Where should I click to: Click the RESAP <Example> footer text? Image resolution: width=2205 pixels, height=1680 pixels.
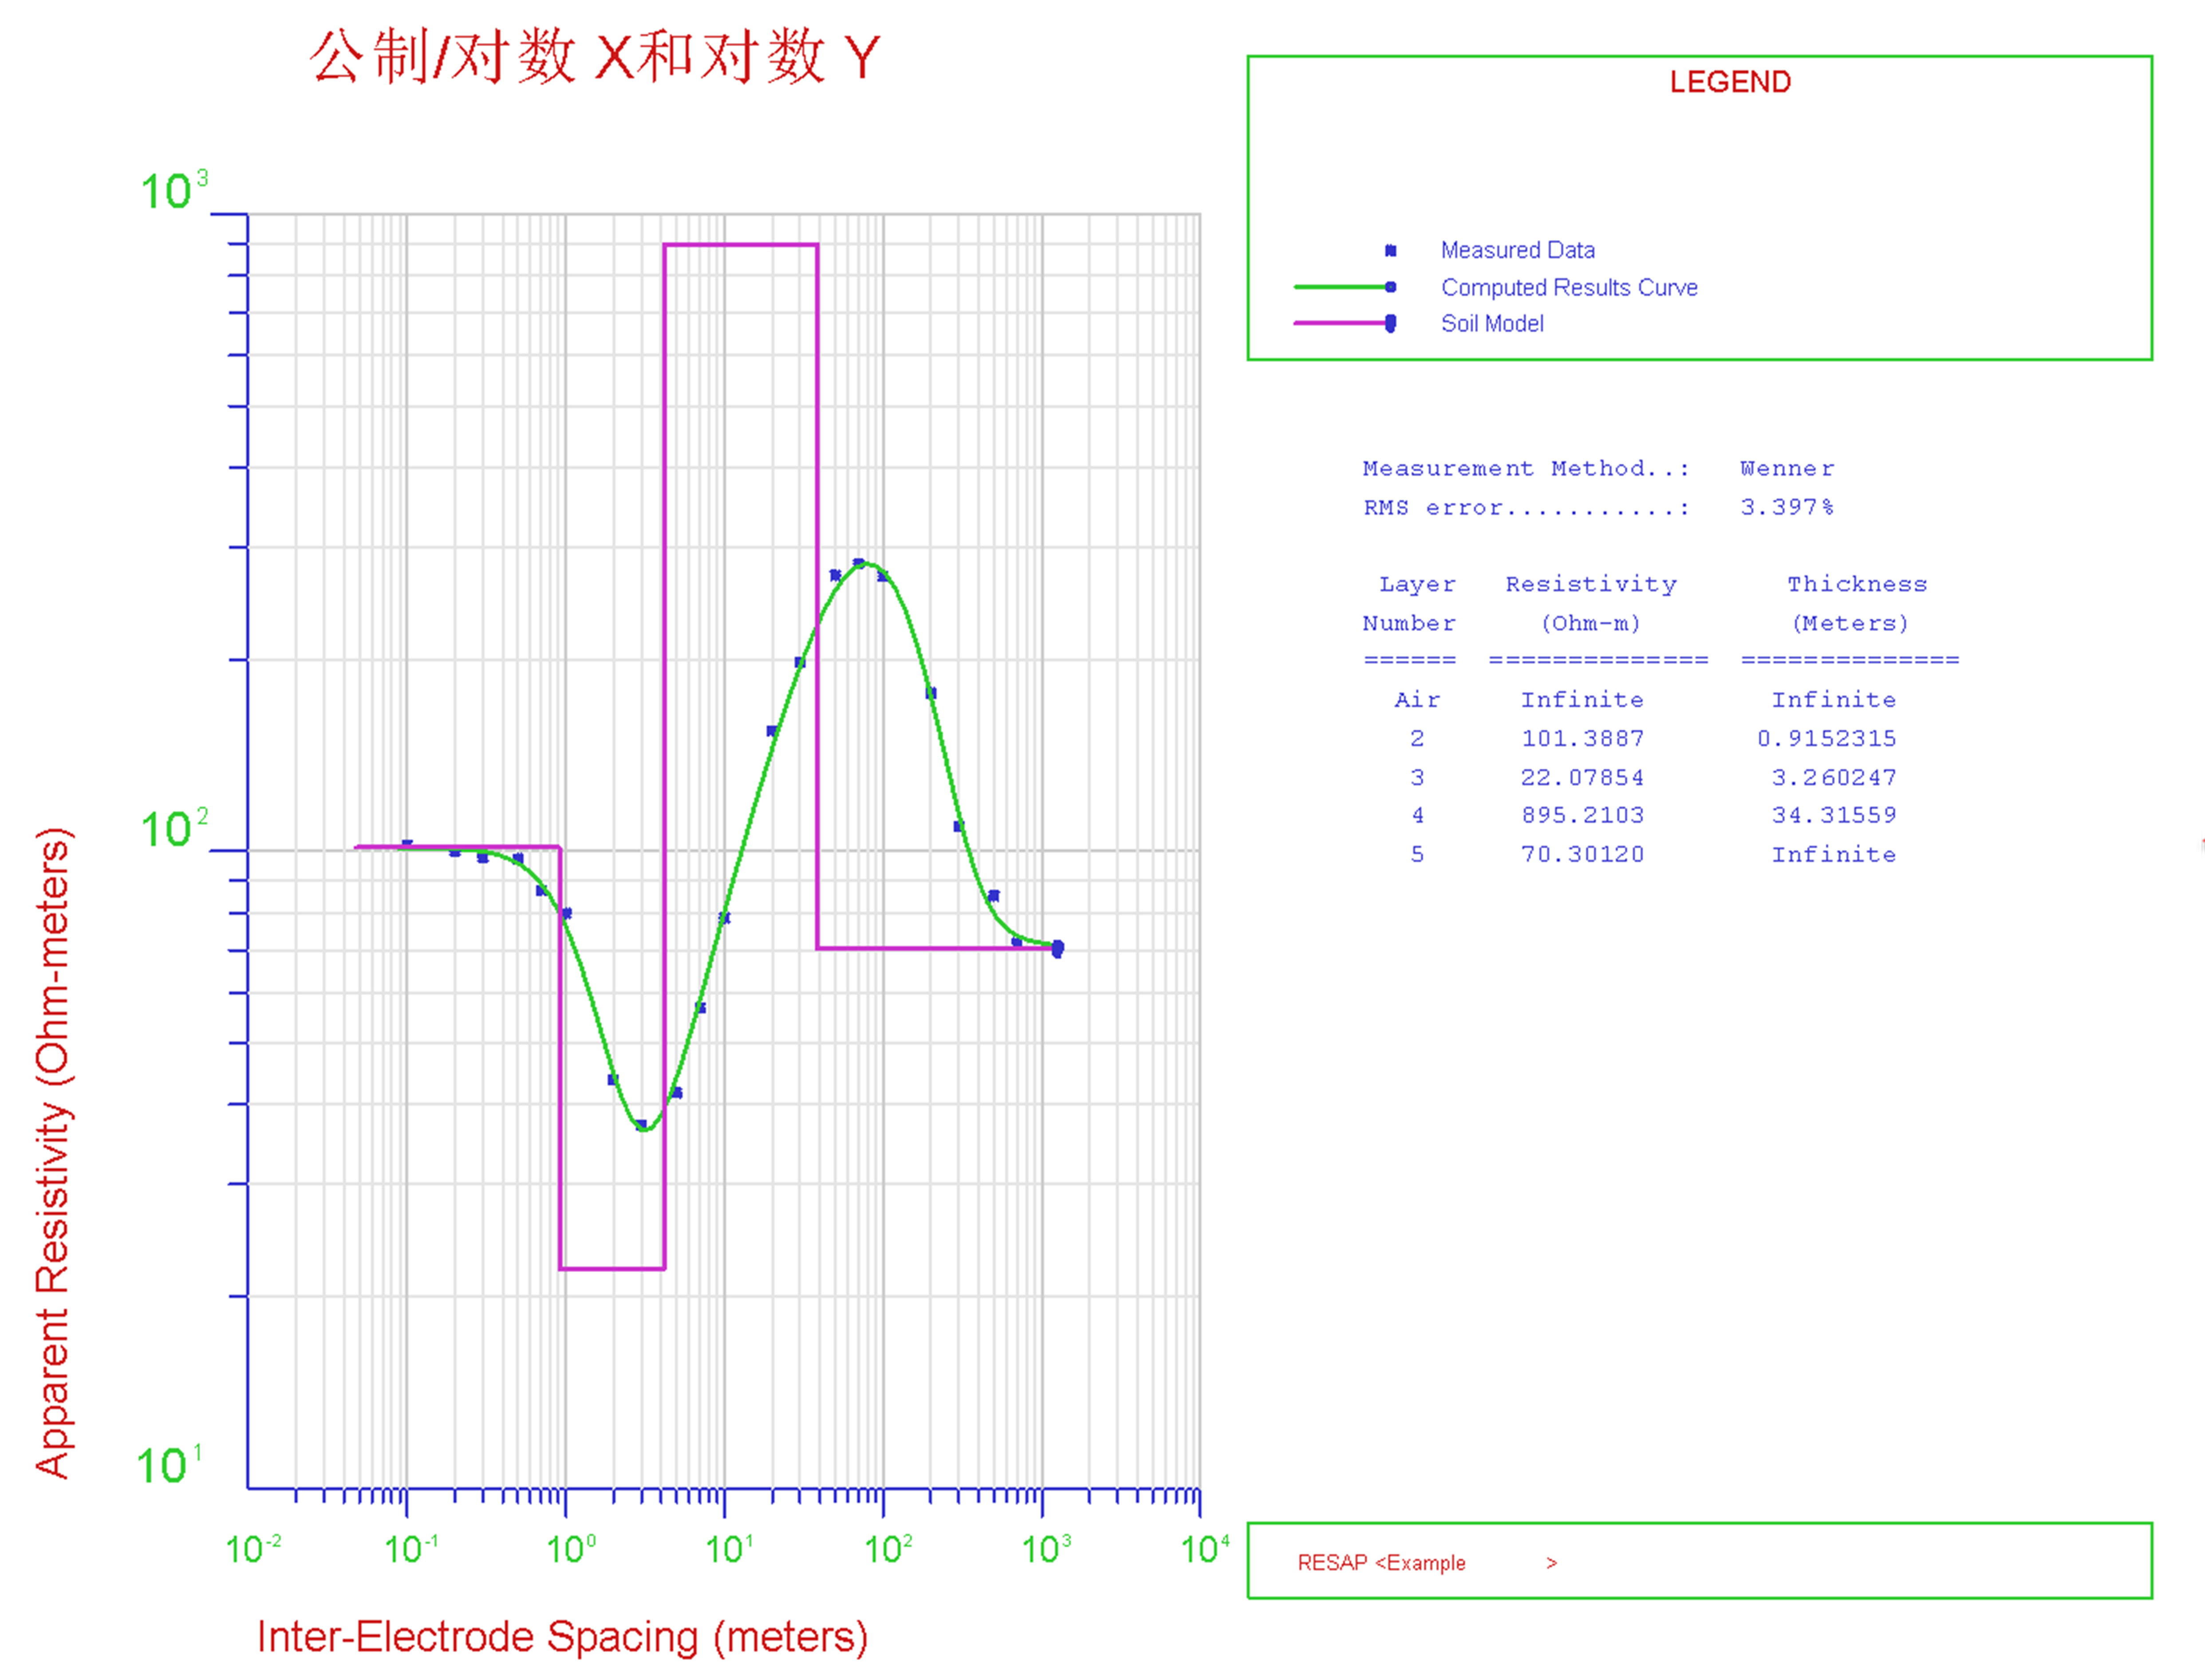coord(1427,1563)
